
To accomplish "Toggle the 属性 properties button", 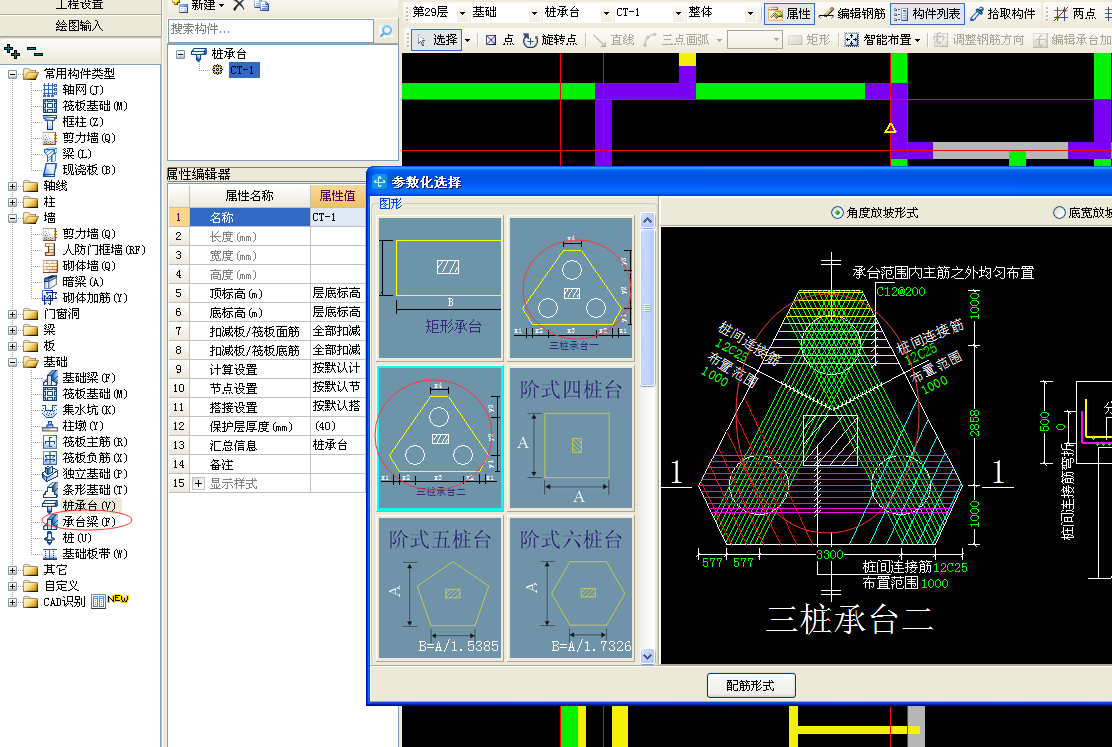I will pyautogui.click(x=789, y=13).
